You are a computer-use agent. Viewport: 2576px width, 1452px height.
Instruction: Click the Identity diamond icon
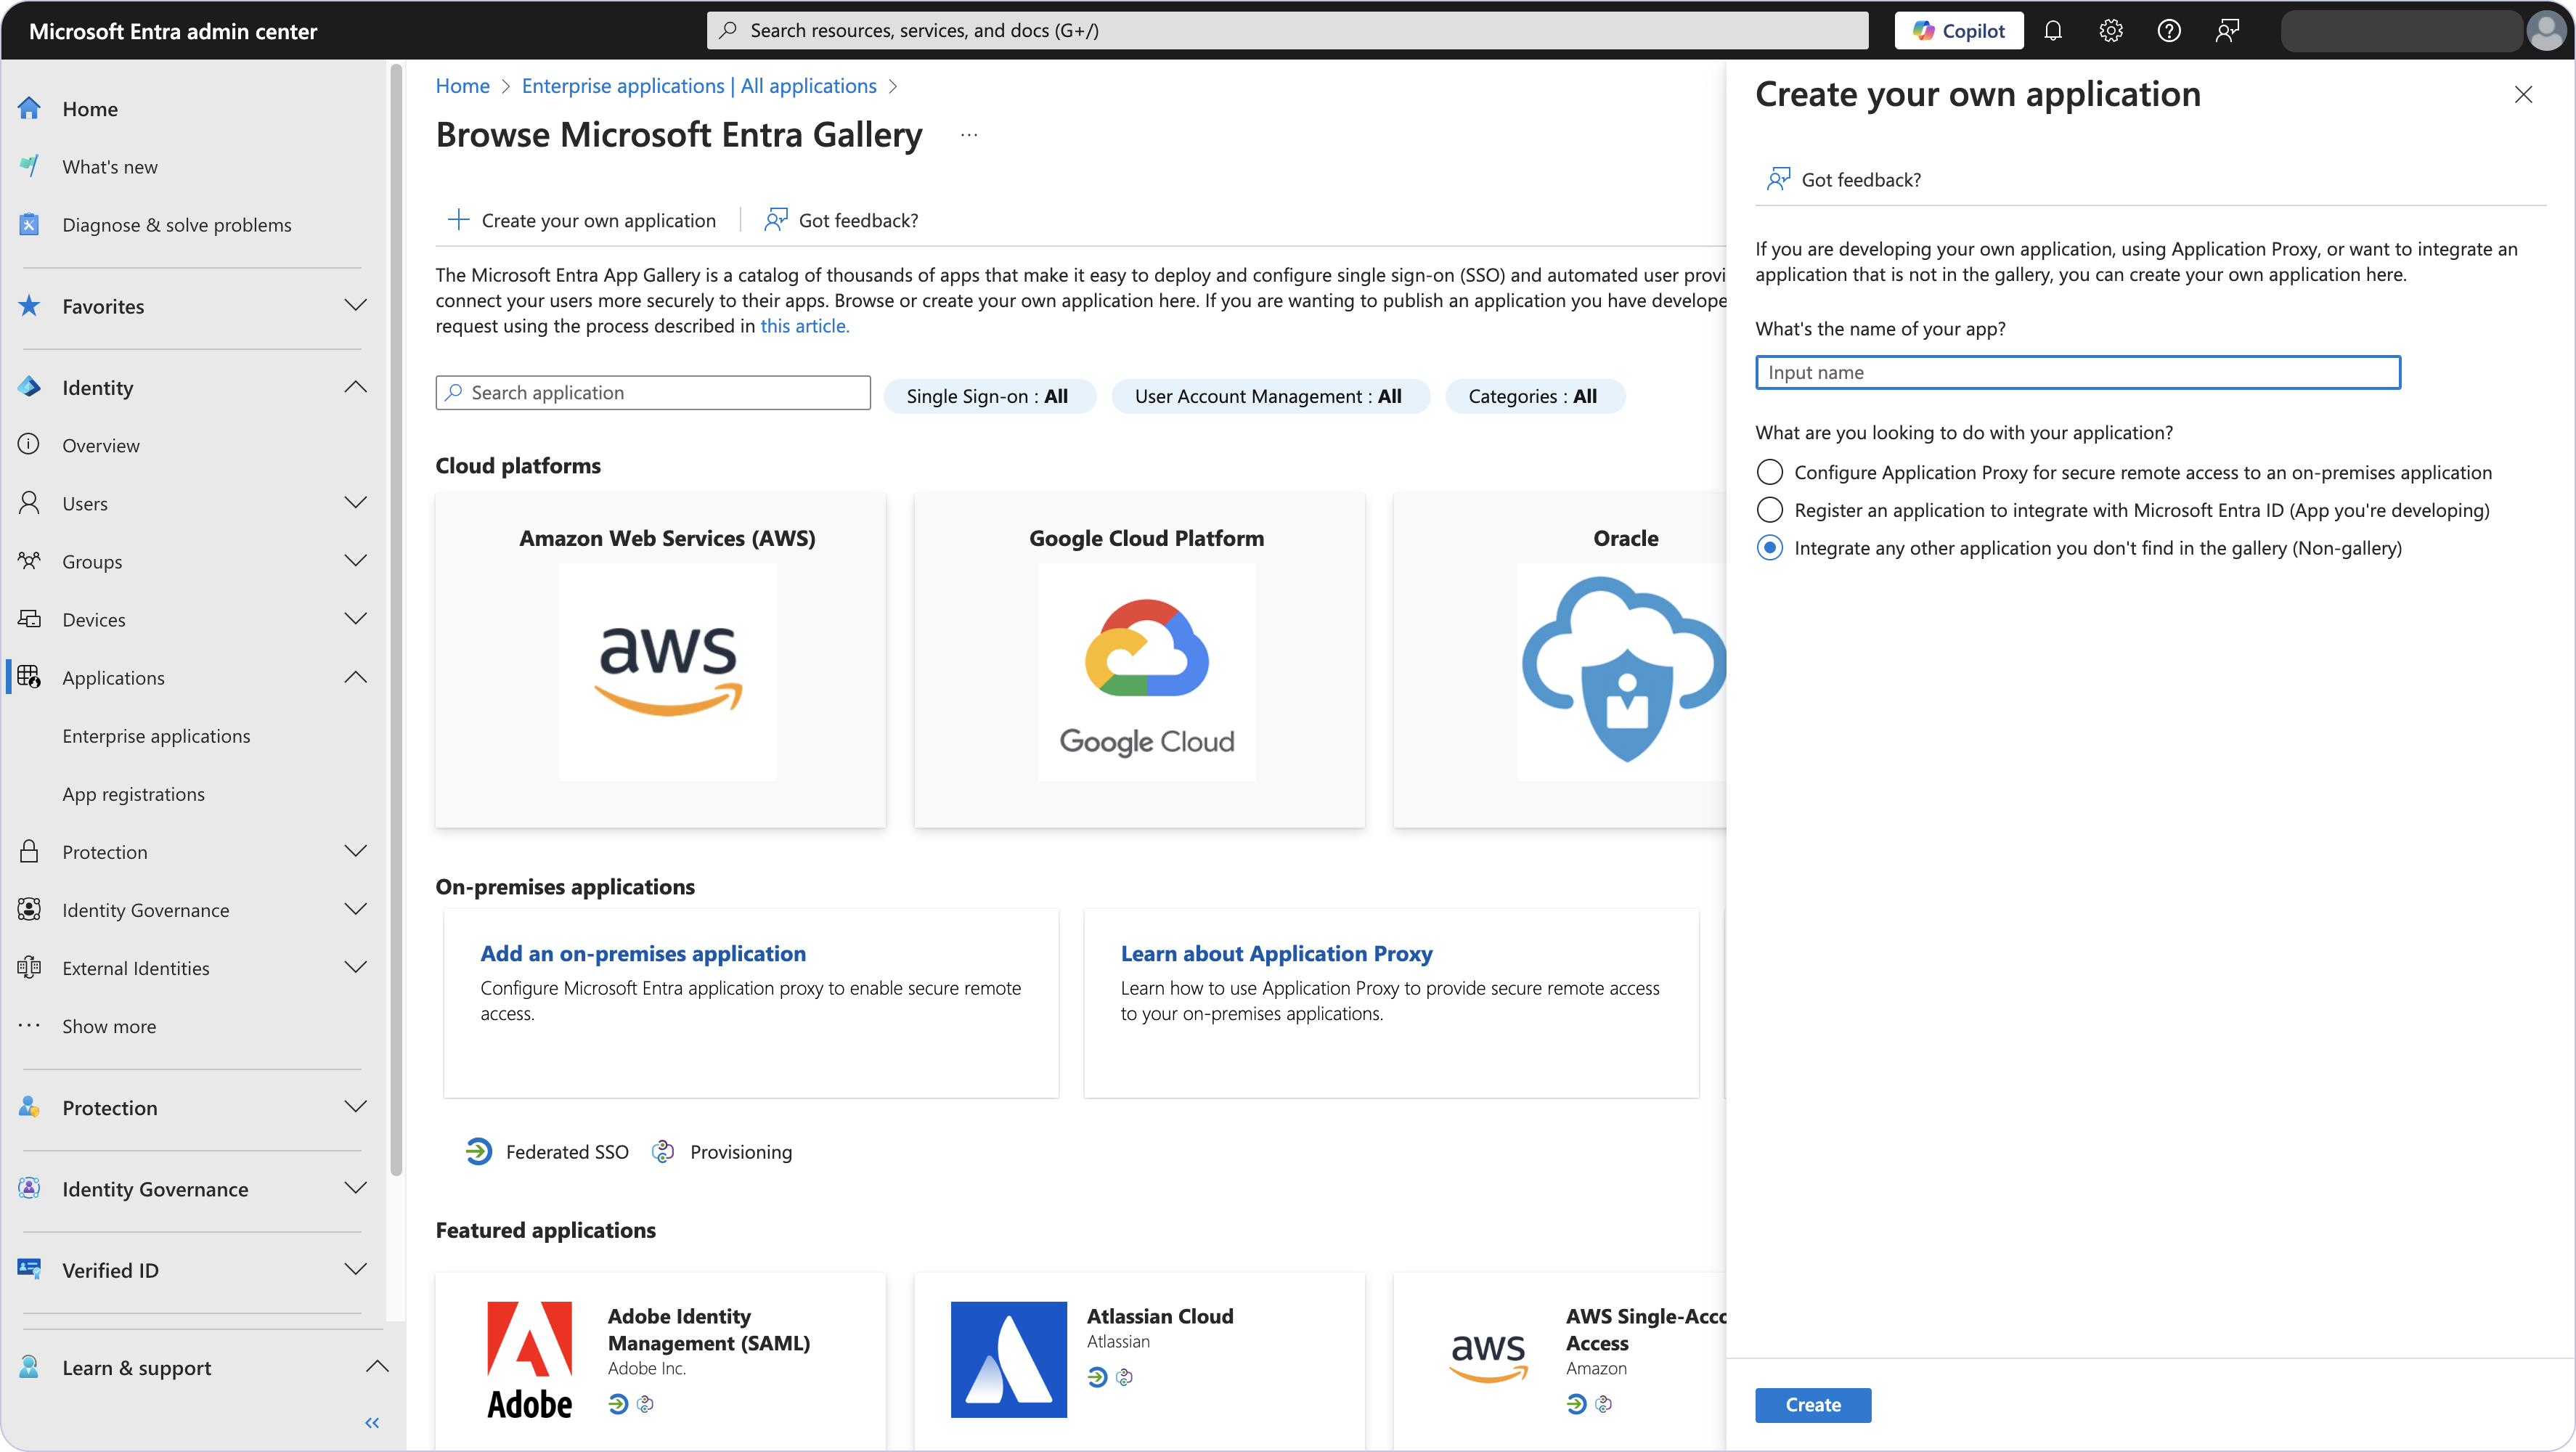29,387
